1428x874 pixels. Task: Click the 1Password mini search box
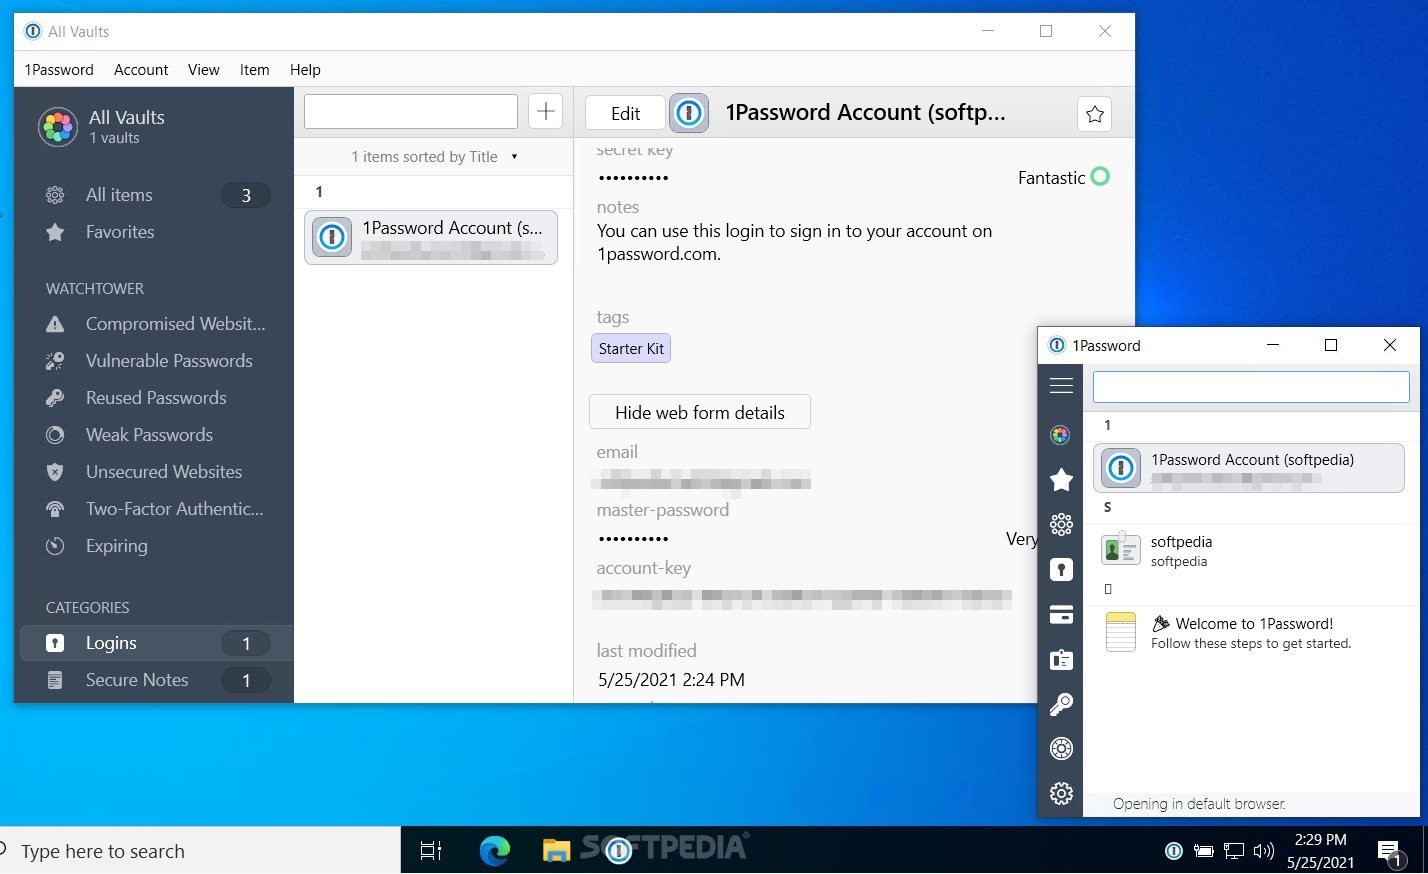coord(1251,387)
